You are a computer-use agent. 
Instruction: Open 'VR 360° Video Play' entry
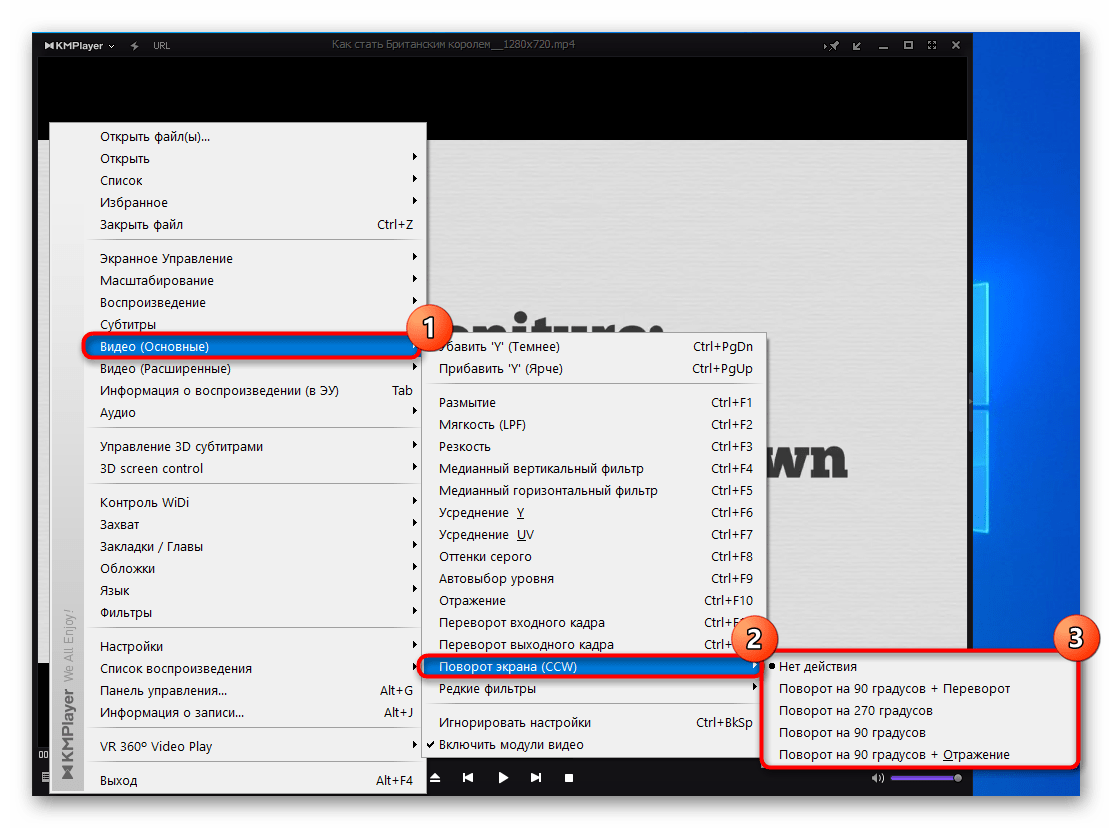(253, 746)
